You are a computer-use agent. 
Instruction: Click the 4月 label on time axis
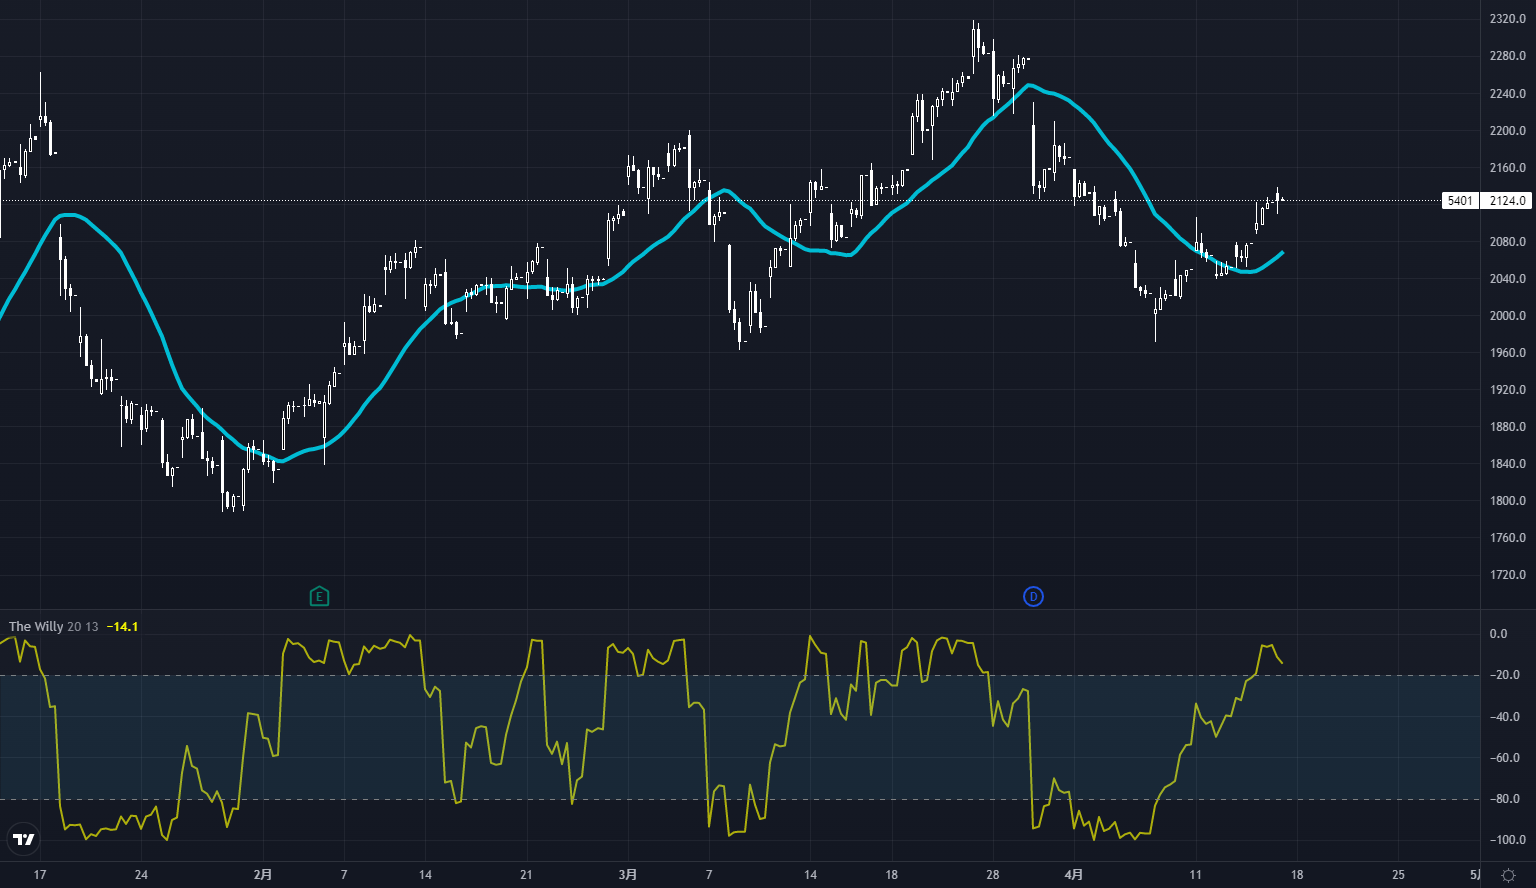click(x=1073, y=875)
